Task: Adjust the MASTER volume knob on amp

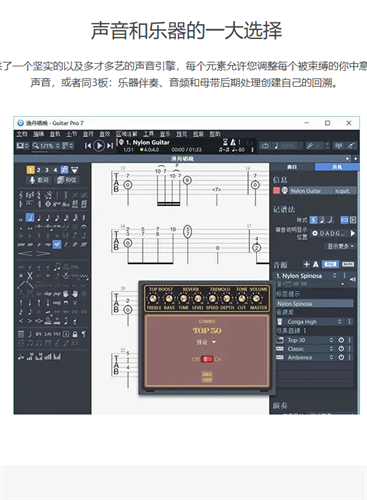Action: click(x=256, y=298)
